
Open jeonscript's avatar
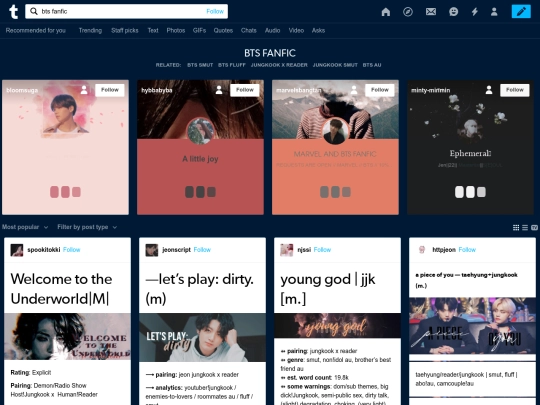152,250
